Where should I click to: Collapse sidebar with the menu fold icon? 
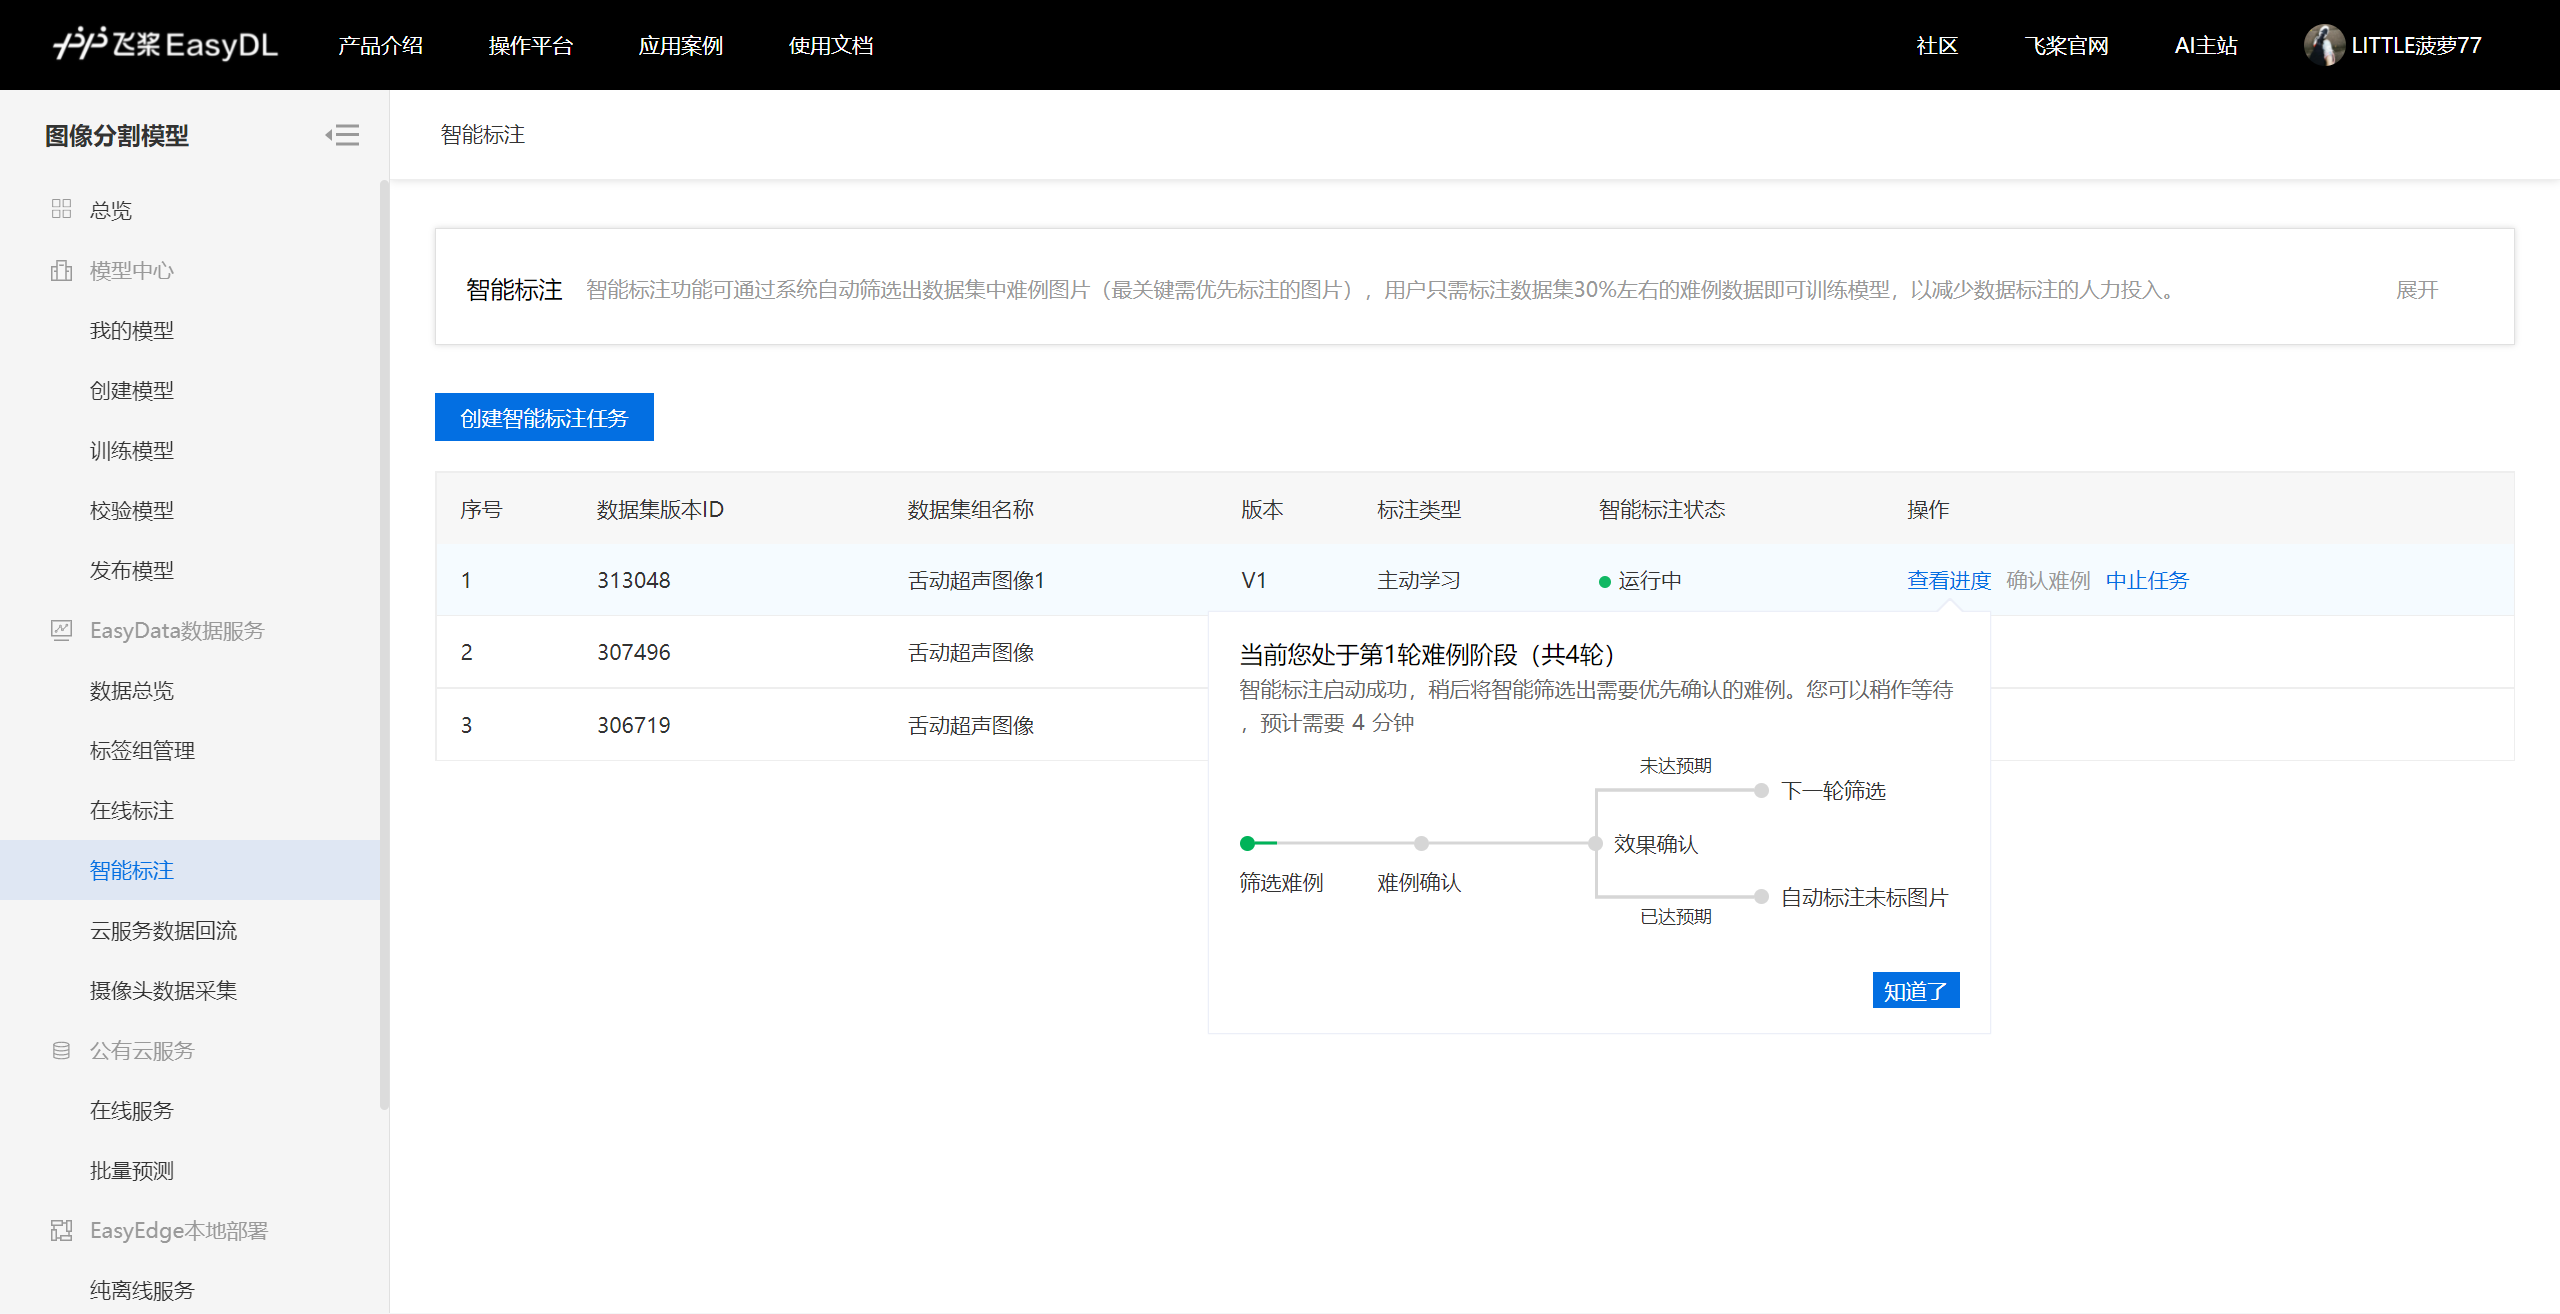click(x=342, y=135)
